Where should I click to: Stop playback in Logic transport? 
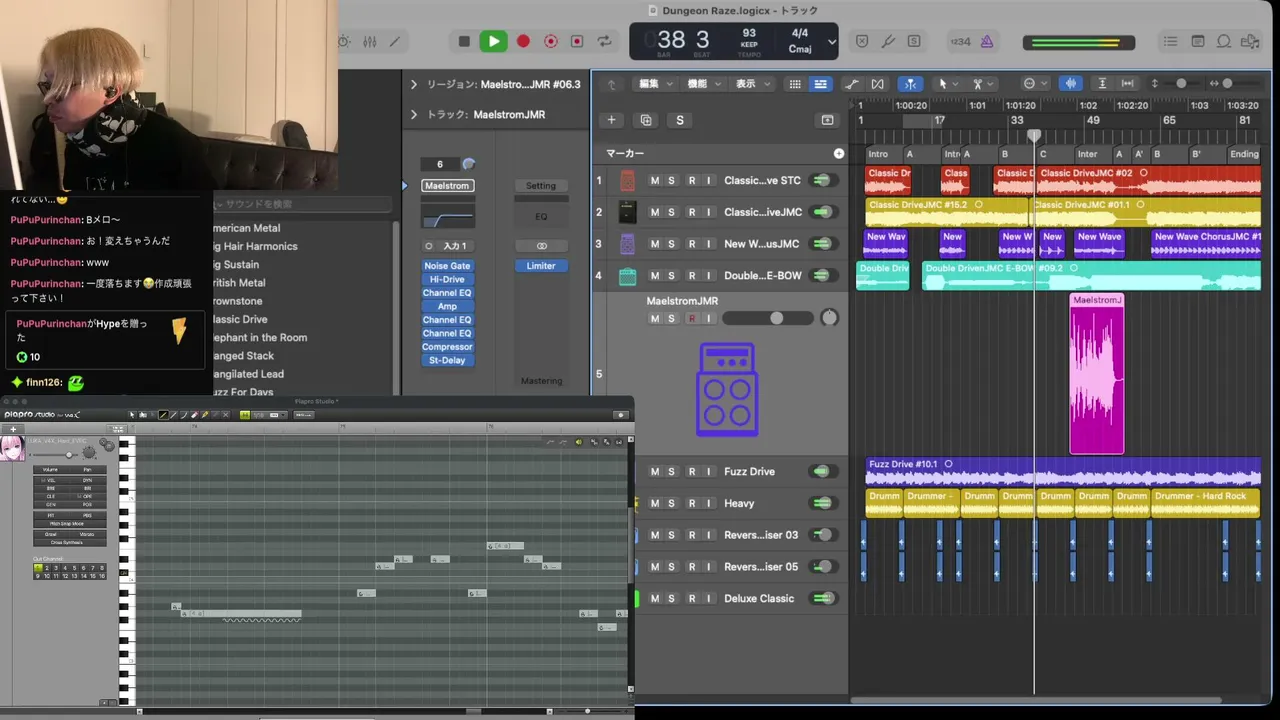464,41
